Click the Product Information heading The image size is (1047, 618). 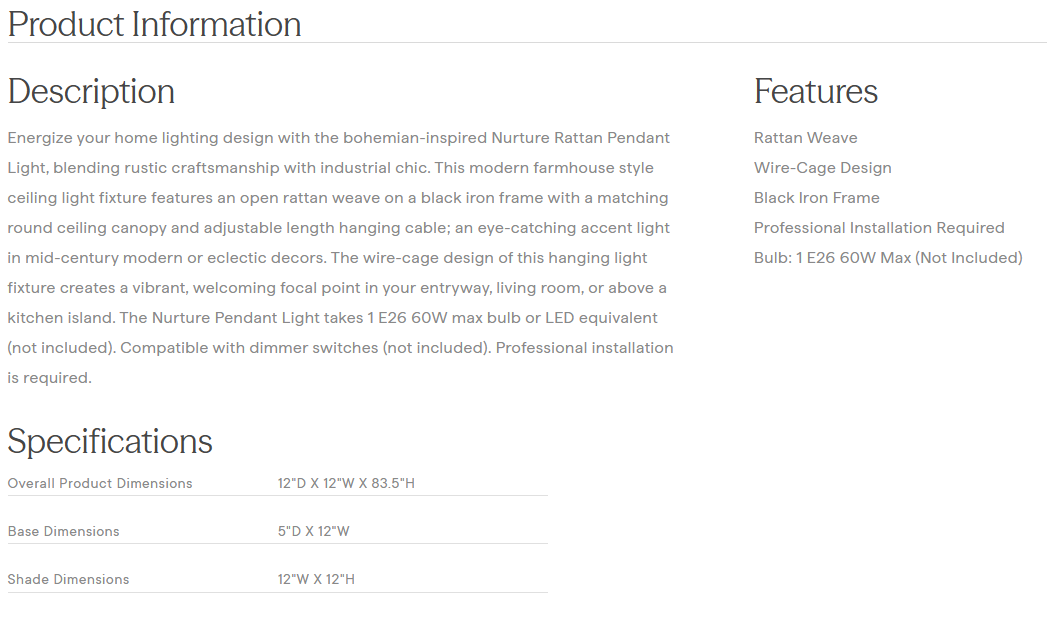pos(154,24)
